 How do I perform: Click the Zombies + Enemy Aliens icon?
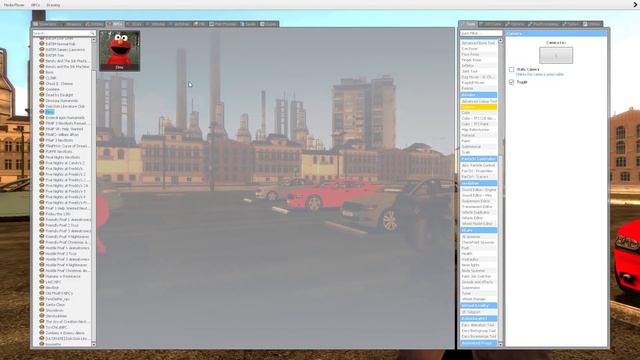coord(42,333)
